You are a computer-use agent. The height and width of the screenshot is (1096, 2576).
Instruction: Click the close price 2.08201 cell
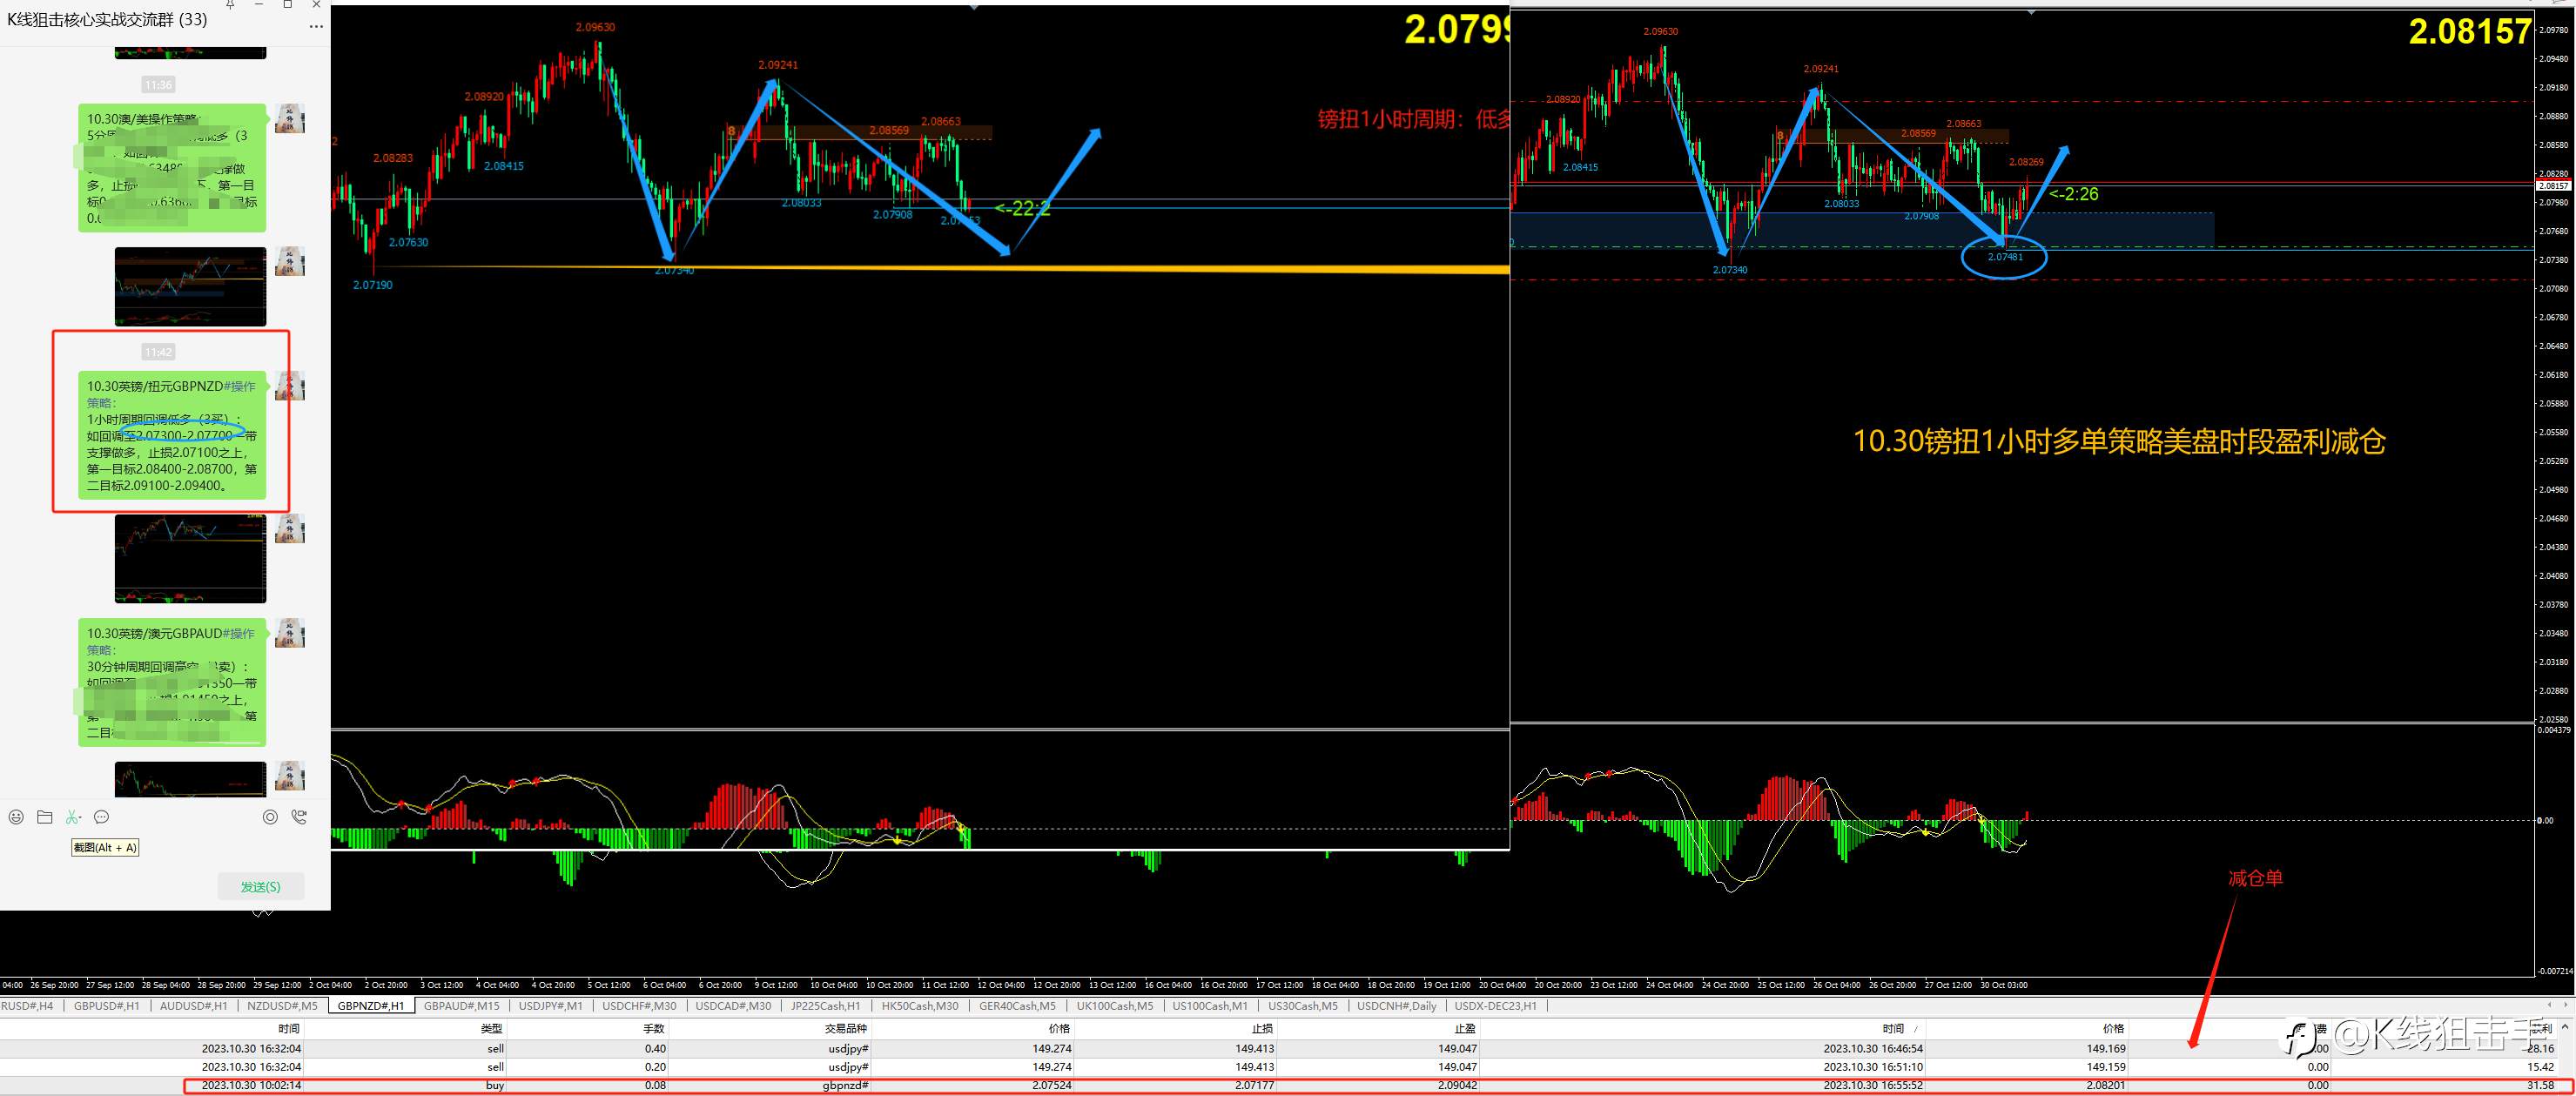(2105, 1085)
